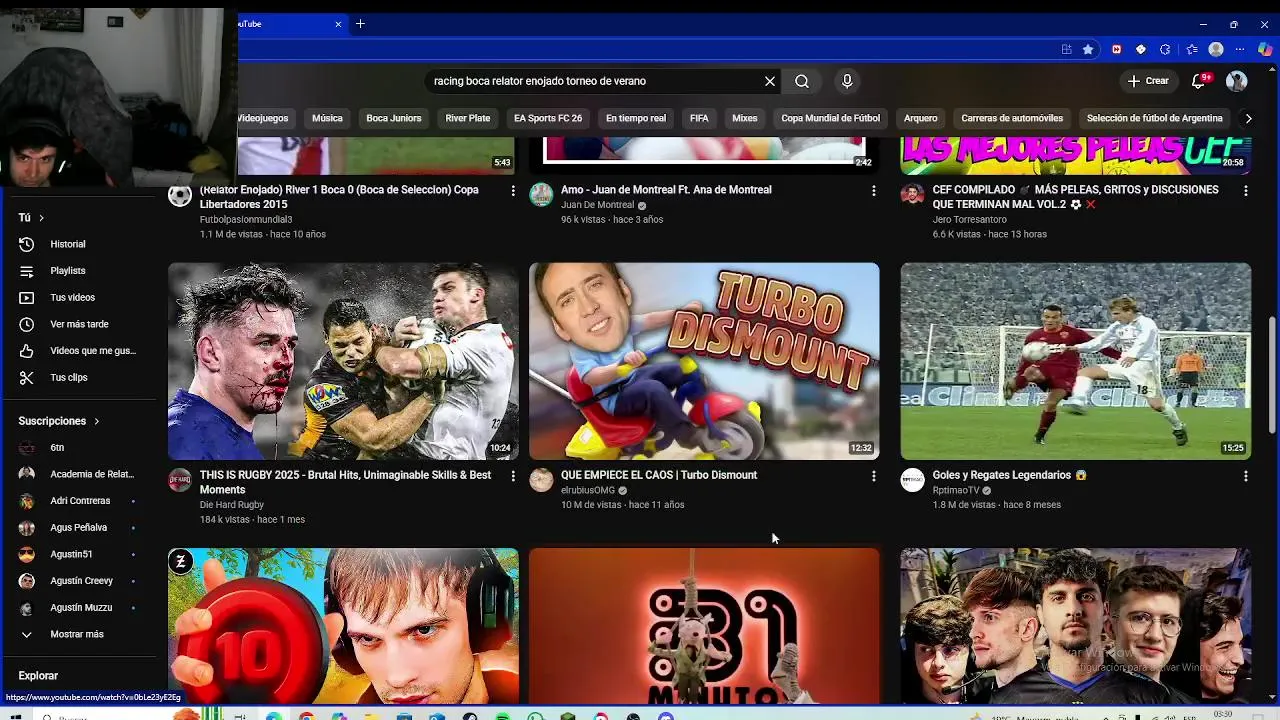The image size is (1280, 720).
Task: Open options for QUE EMPIECE EL CAOS video
Action: 873,476
